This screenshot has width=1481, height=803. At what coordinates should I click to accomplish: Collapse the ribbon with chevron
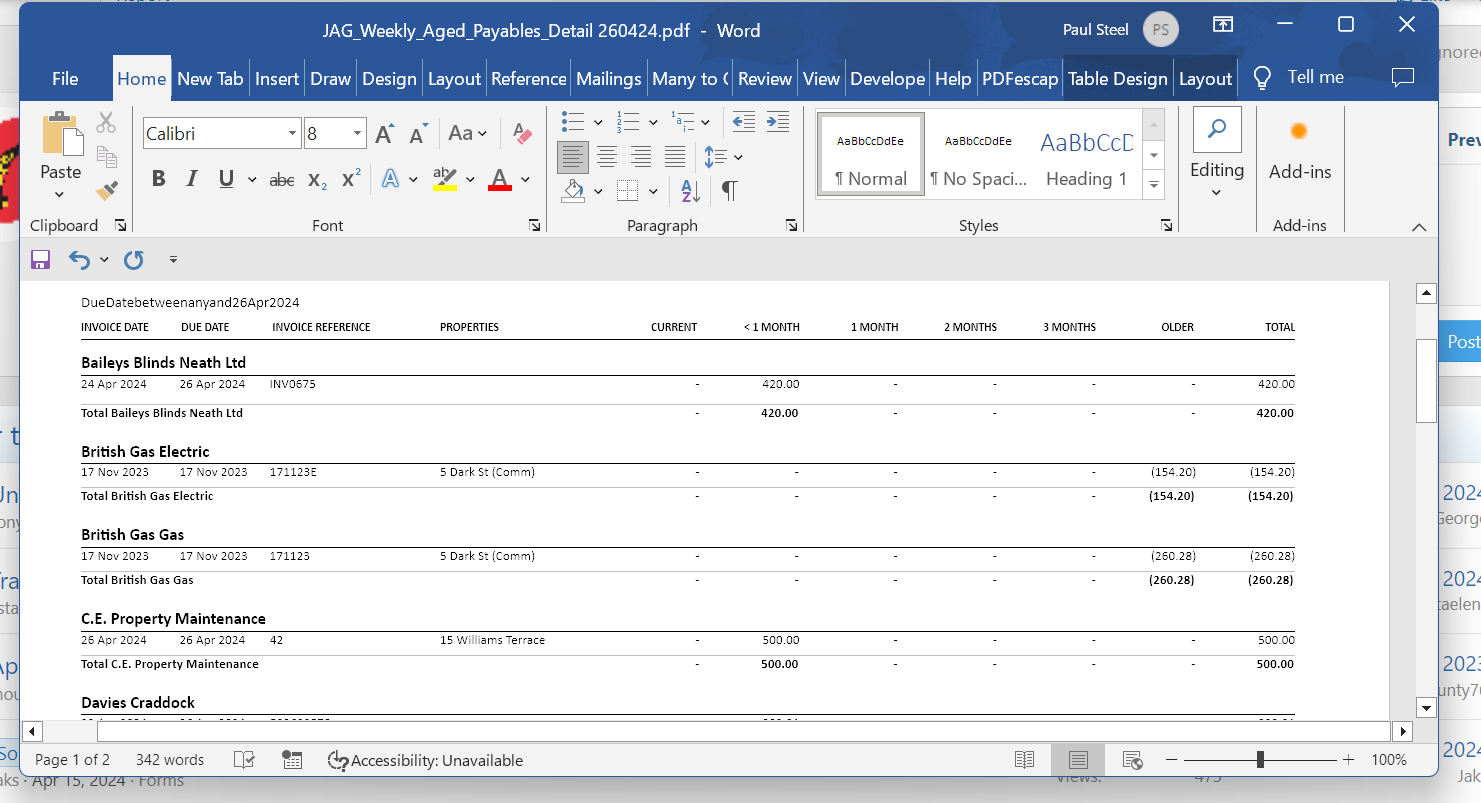tap(1419, 228)
